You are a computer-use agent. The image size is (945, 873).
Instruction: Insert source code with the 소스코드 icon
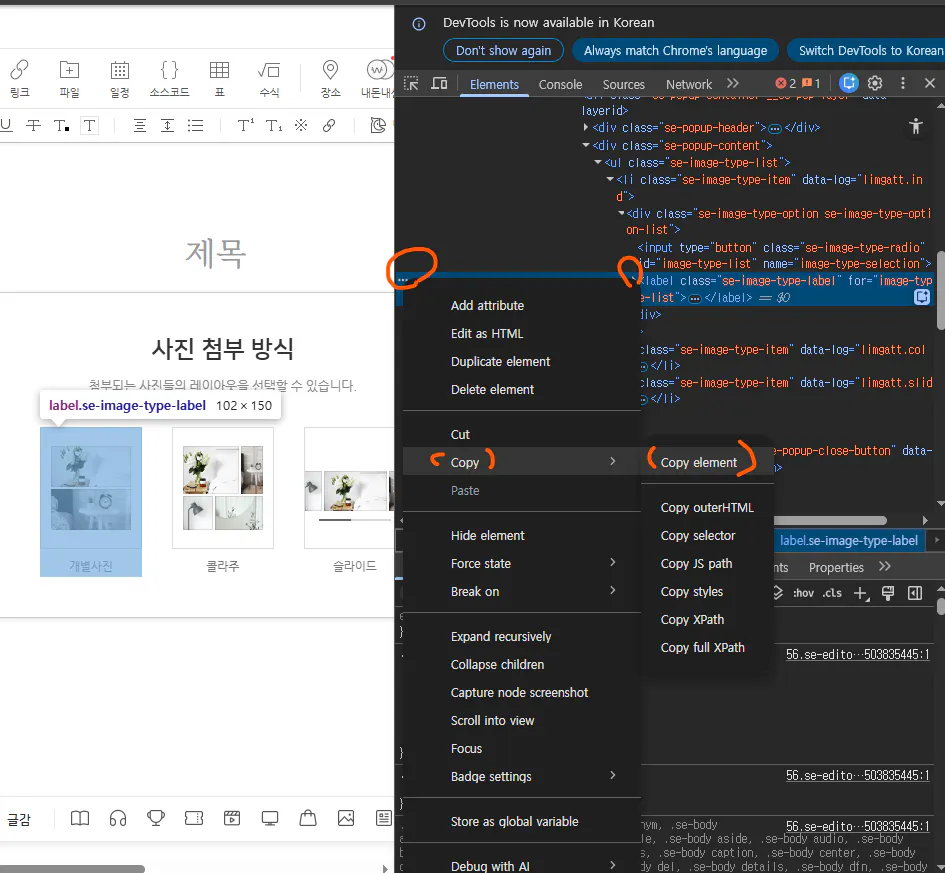[169, 78]
